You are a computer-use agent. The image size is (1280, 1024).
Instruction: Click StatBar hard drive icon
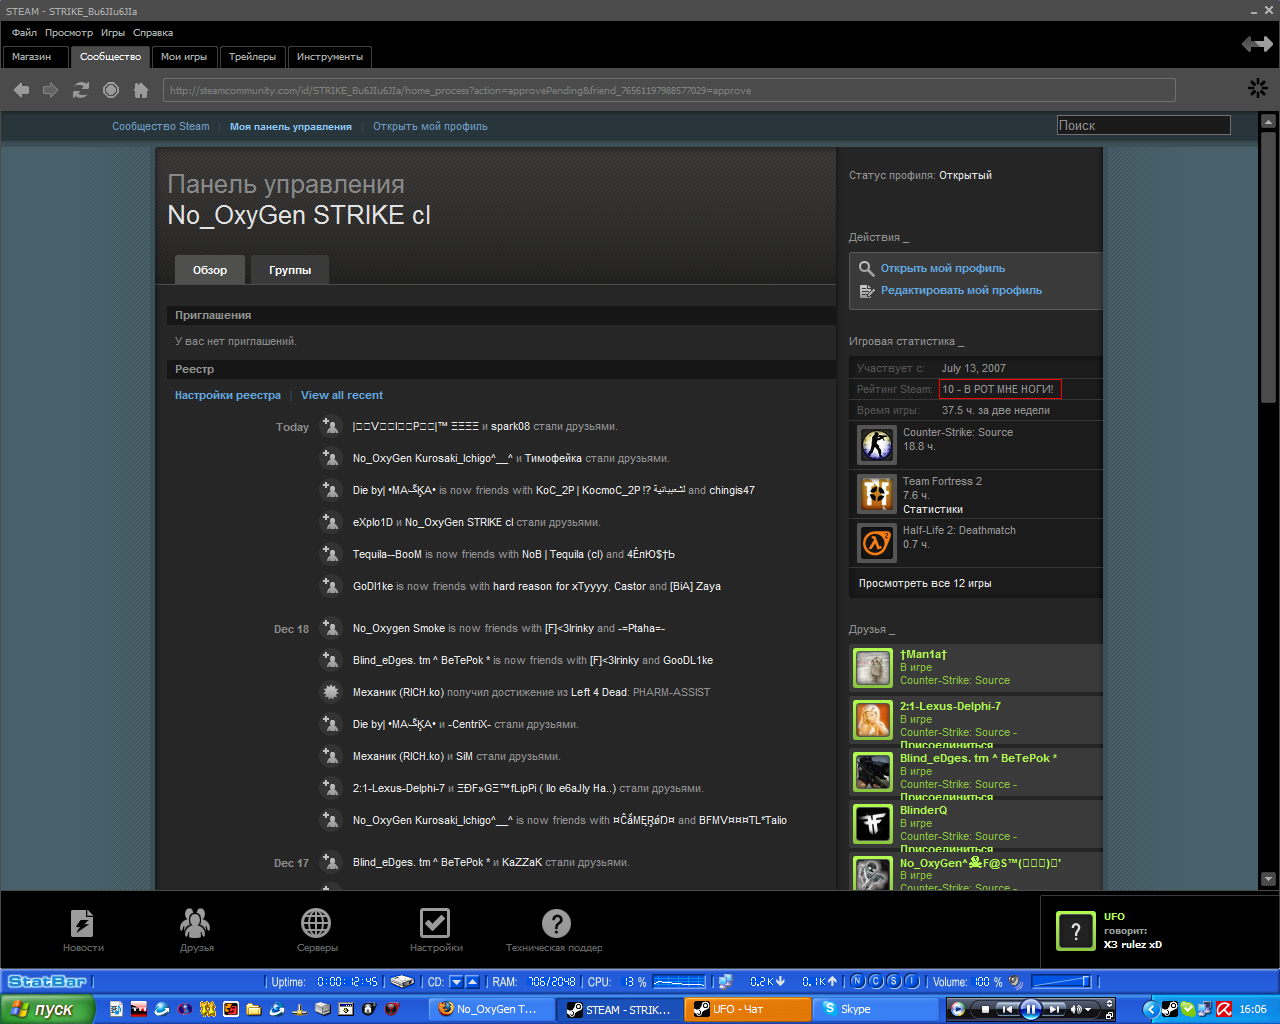coord(402,982)
